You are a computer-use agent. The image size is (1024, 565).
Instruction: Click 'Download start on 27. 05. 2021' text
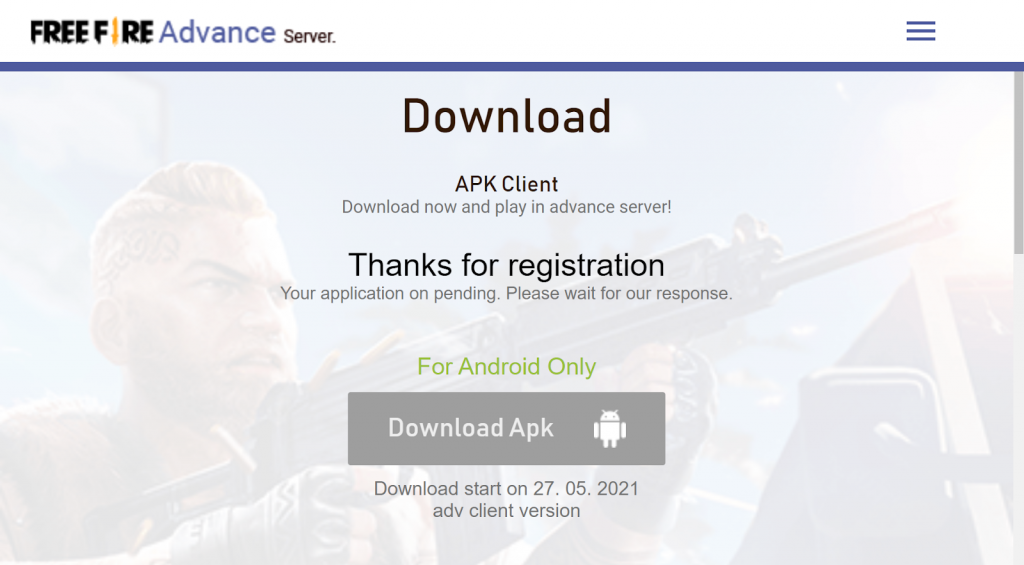[506, 489]
